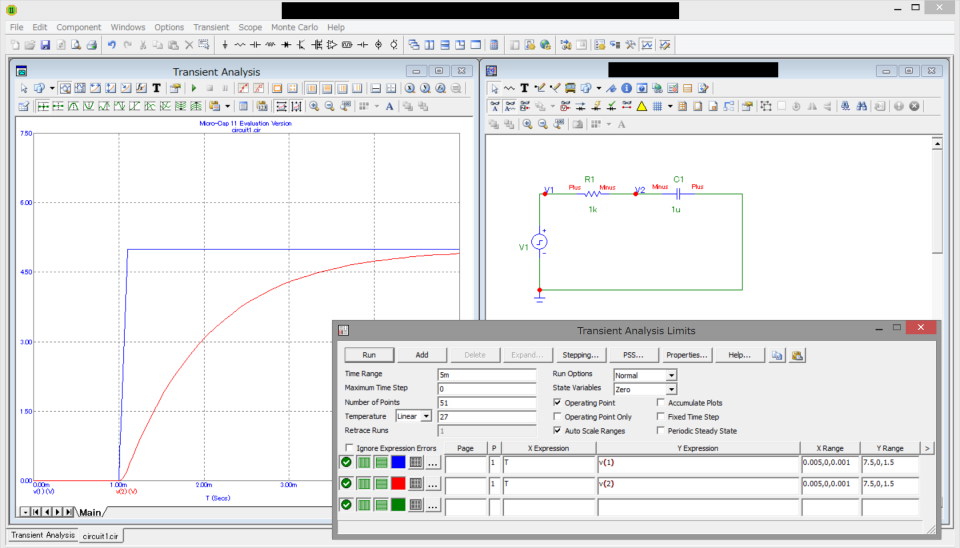Screen dimensions: 960x548
Task: Click the Stepping... button
Action: (x=580, y=355)
